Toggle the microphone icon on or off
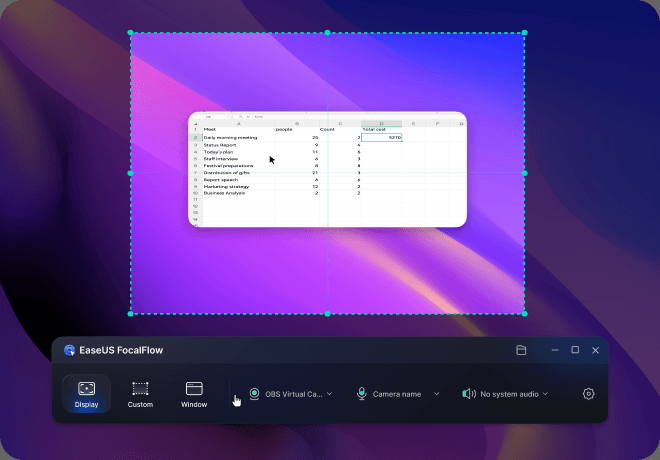The width and height of the screenshot is (660, 460). coord(361,394)
